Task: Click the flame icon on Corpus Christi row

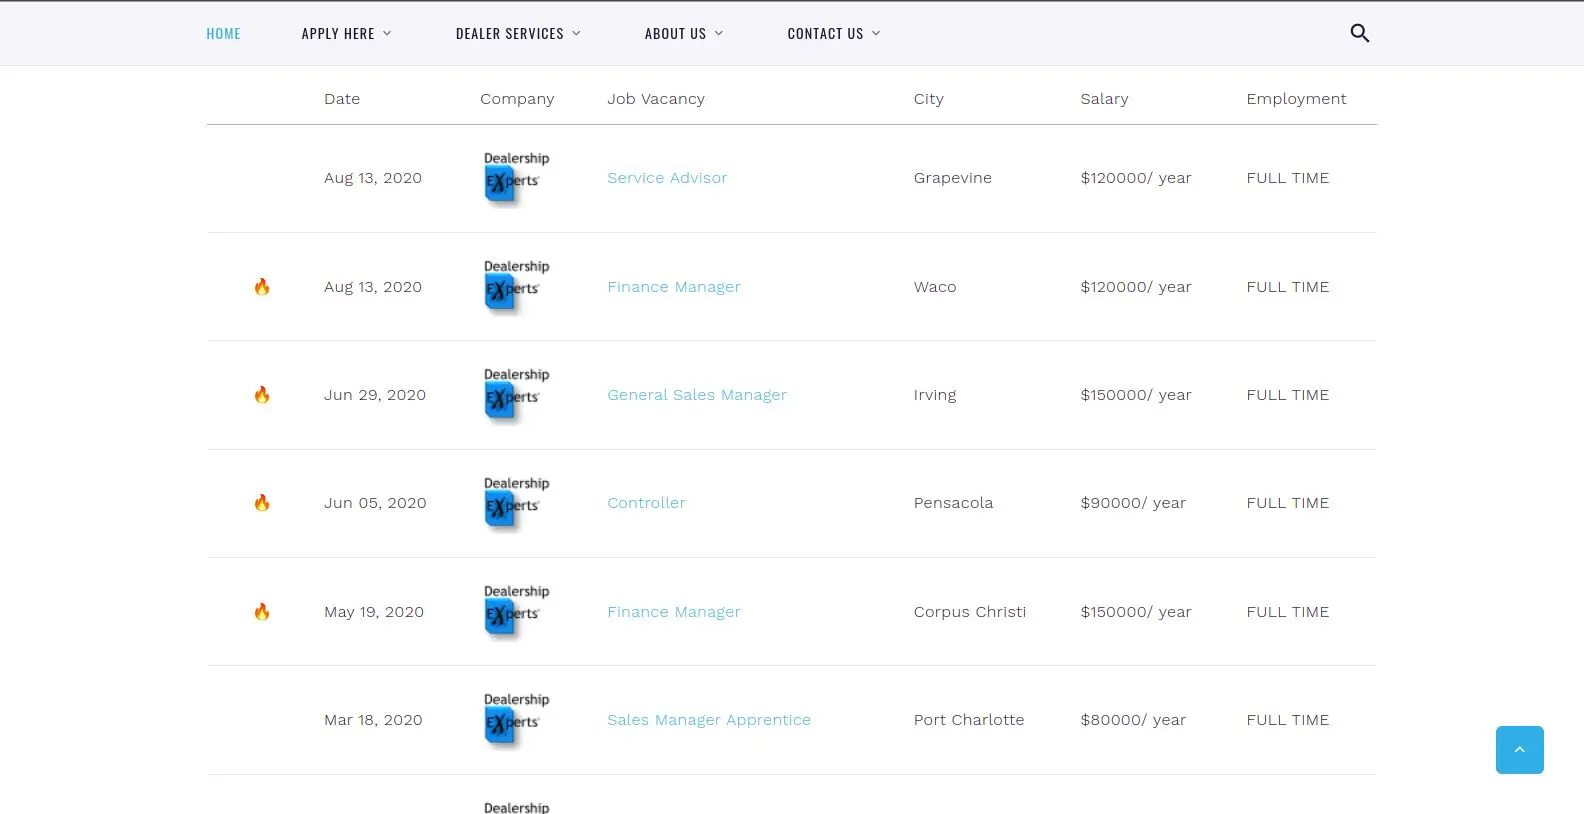Action: tap(262, 612)
